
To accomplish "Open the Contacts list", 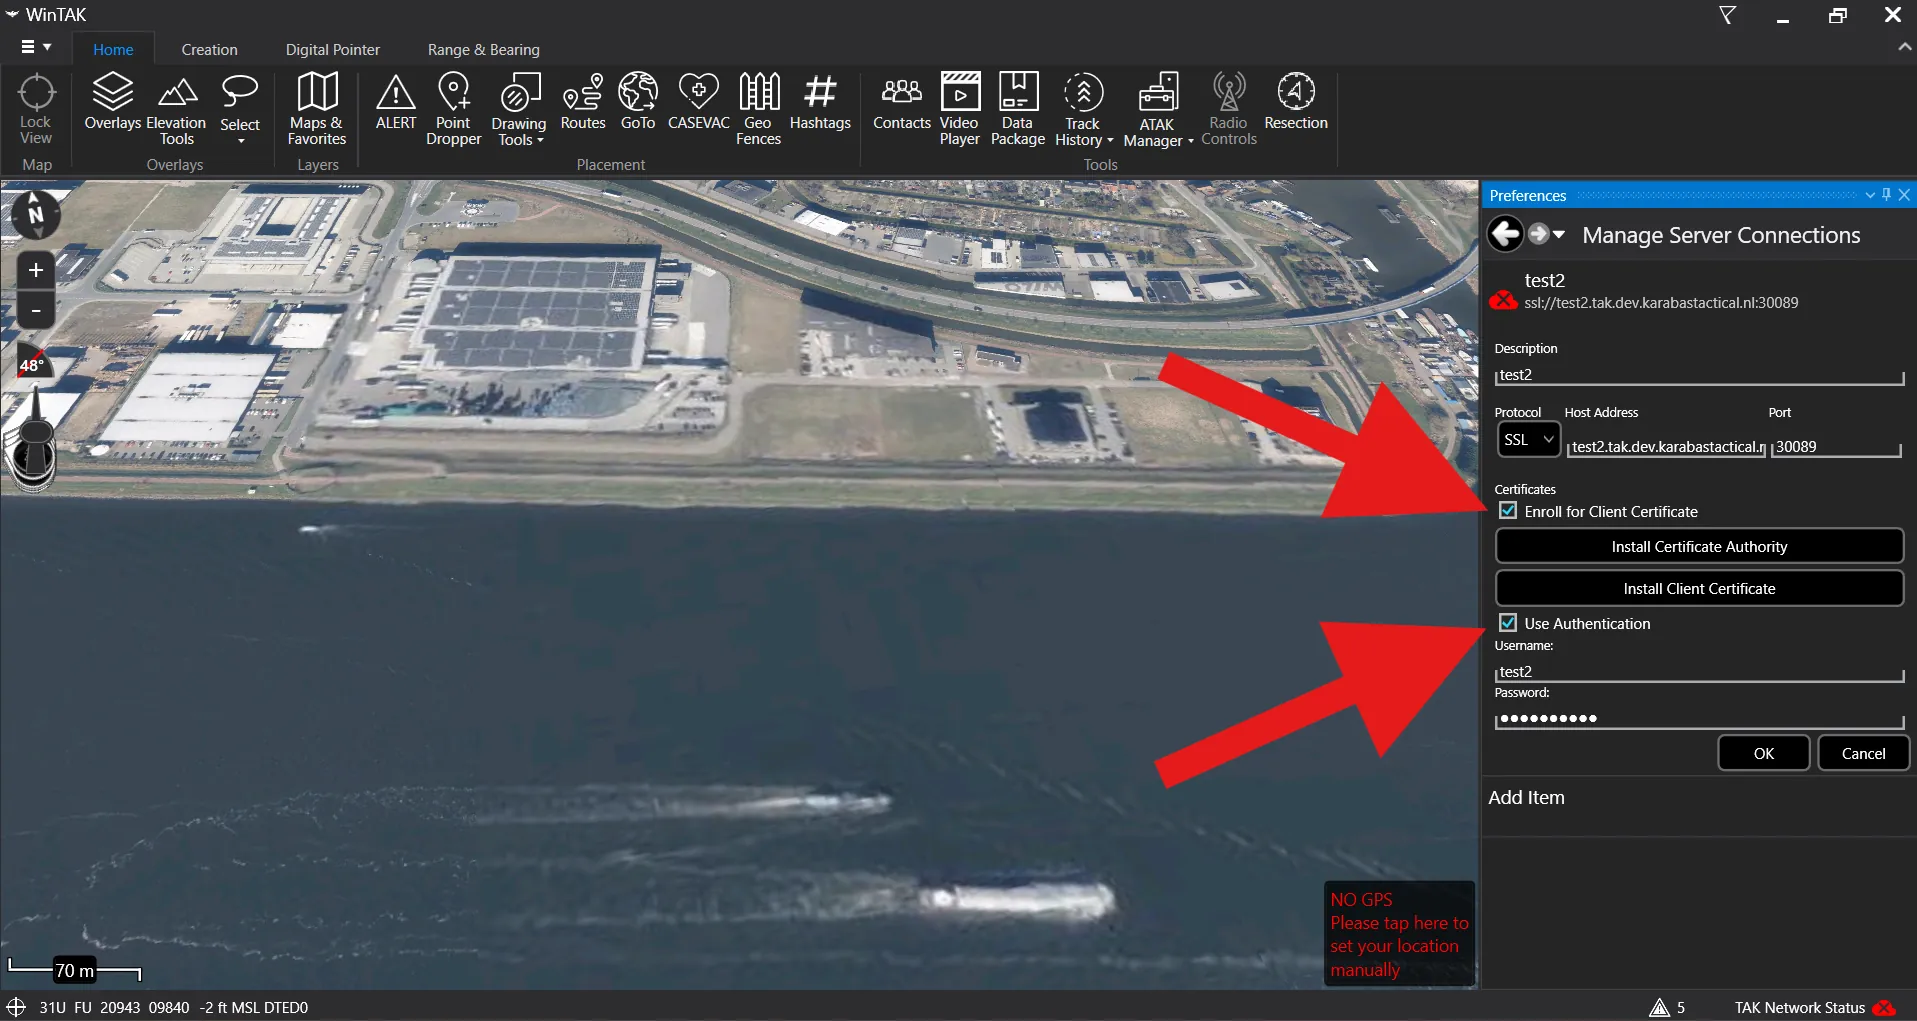I will click(902, 102).
